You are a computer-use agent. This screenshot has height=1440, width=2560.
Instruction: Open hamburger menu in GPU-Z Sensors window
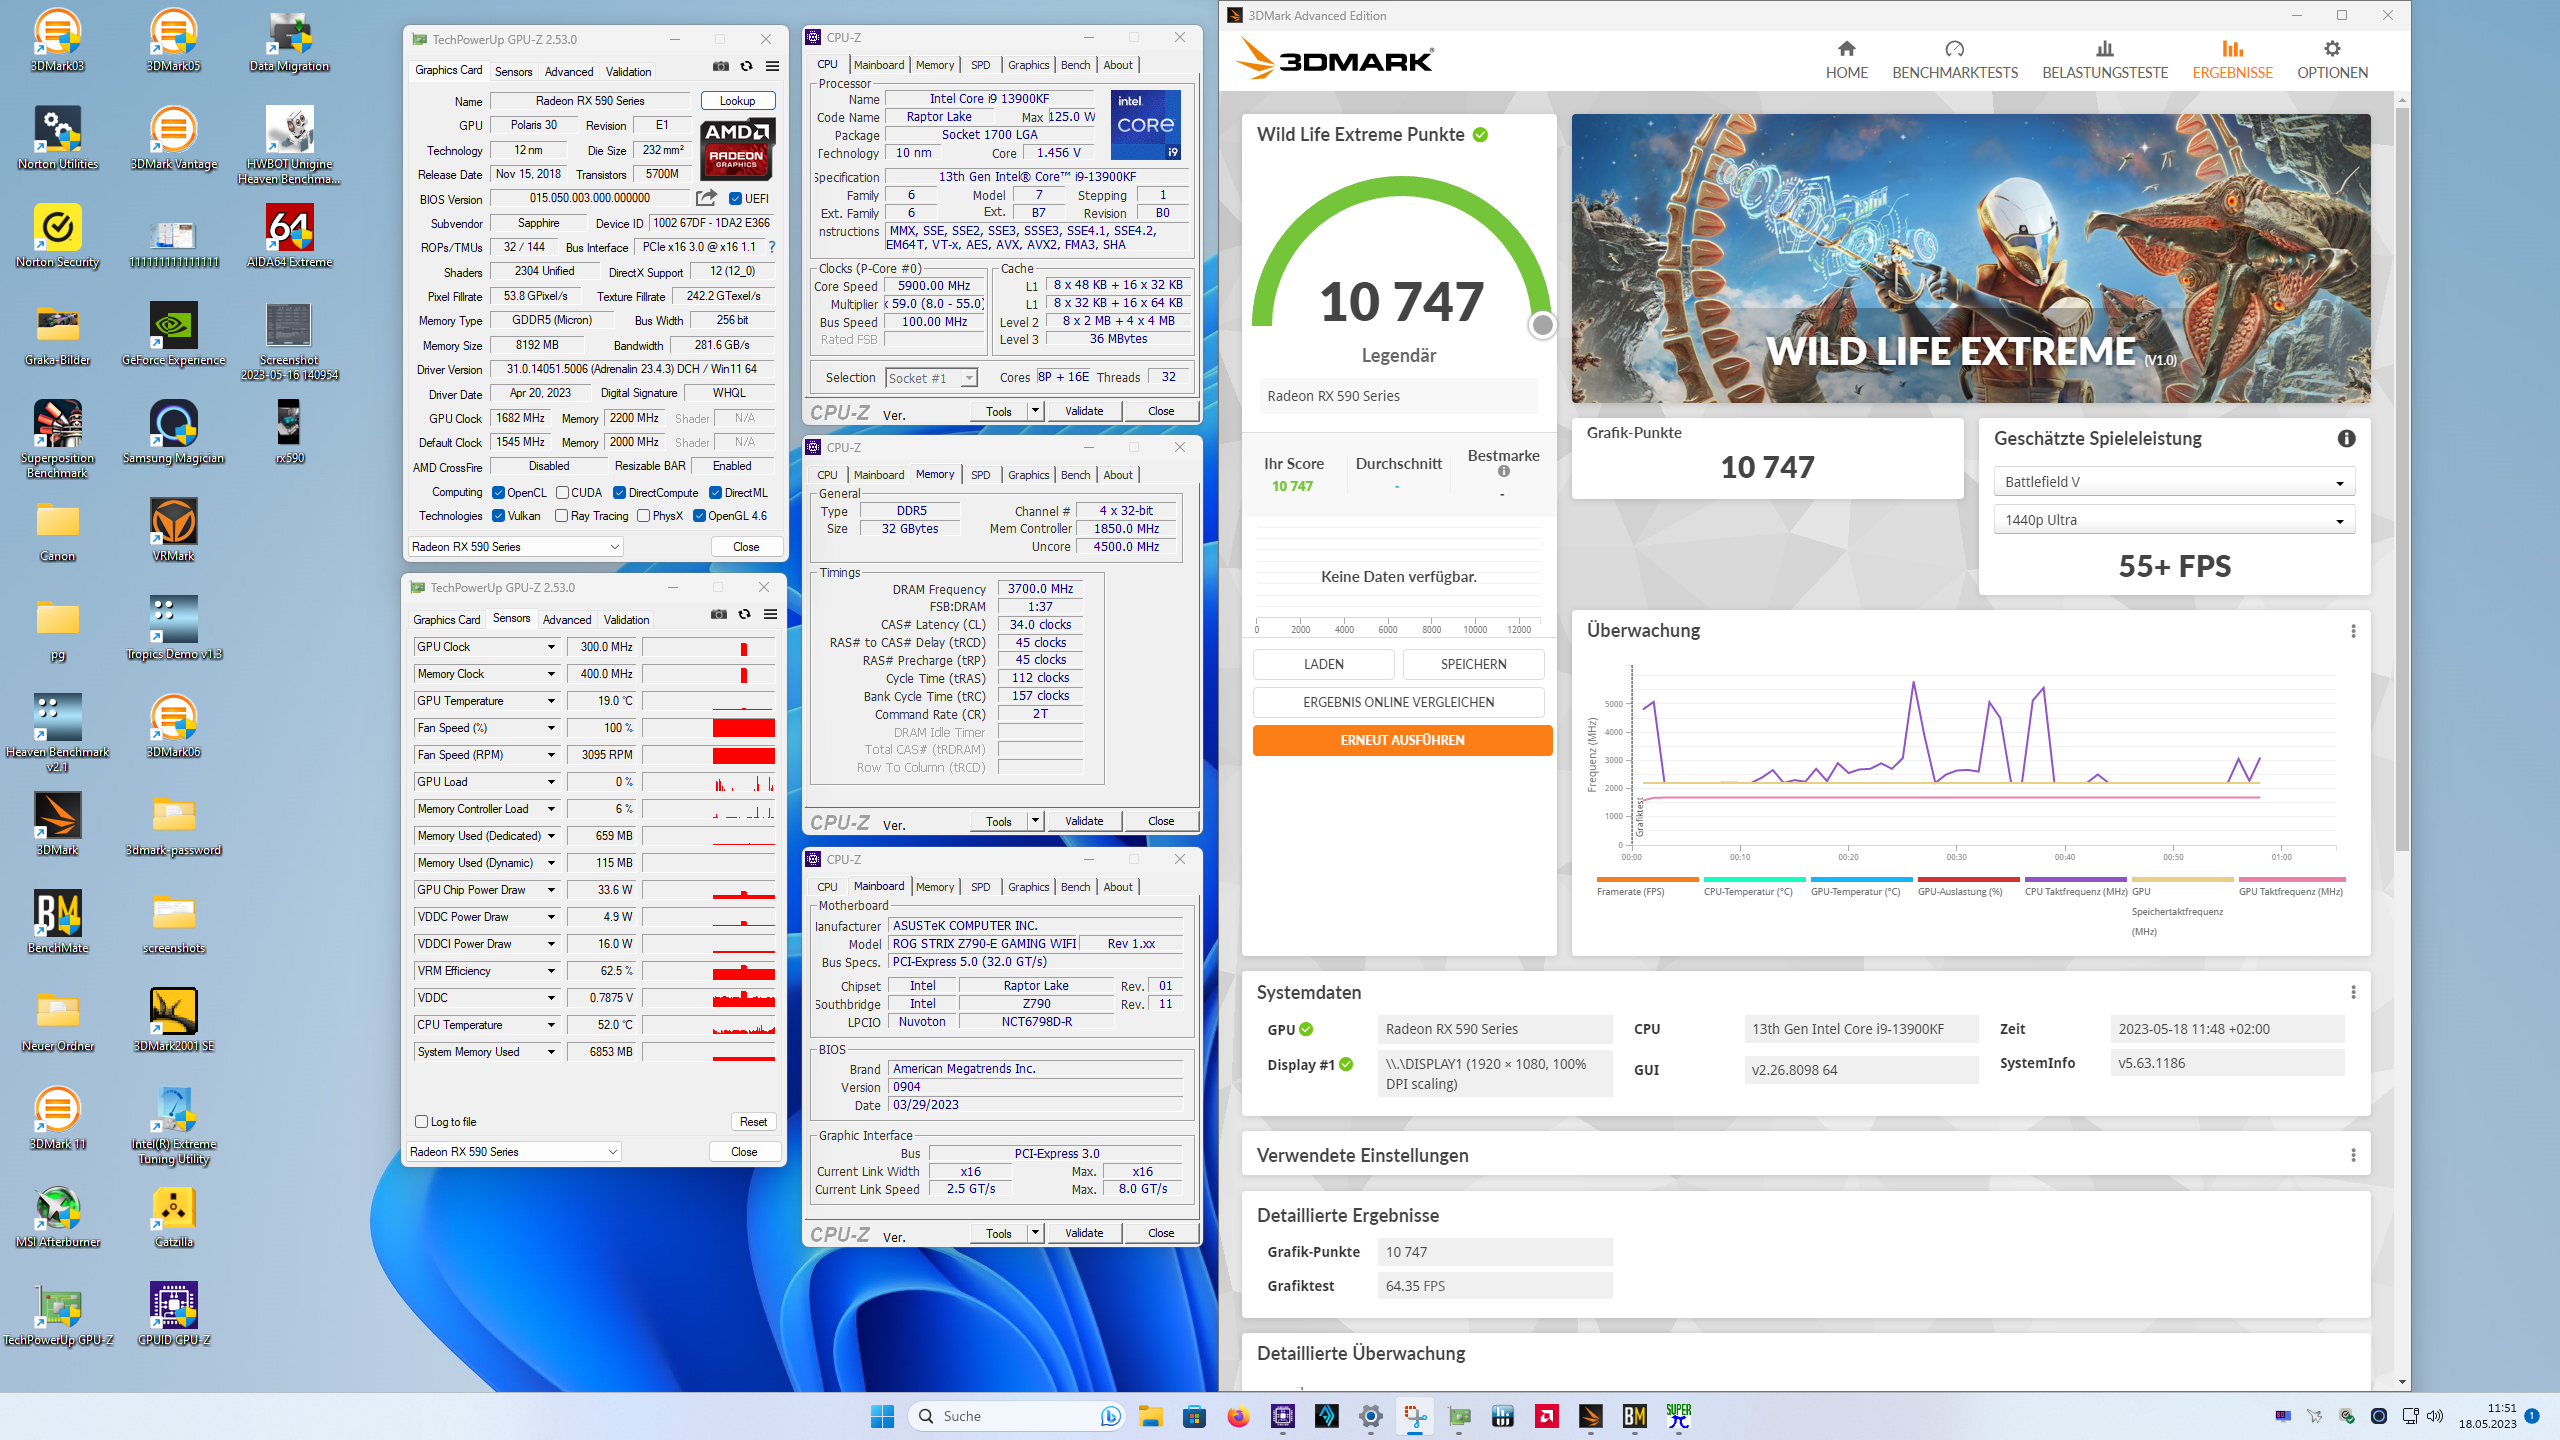tap(770, 614)
